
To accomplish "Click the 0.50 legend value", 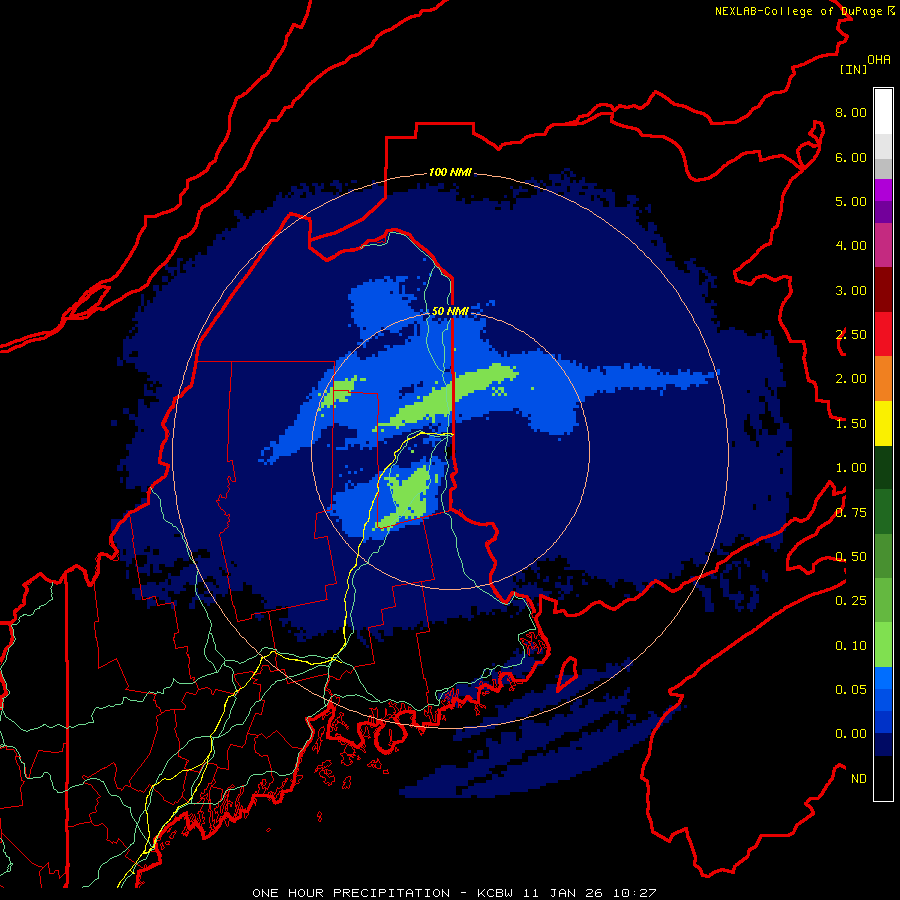I will (x=851, y=557).
